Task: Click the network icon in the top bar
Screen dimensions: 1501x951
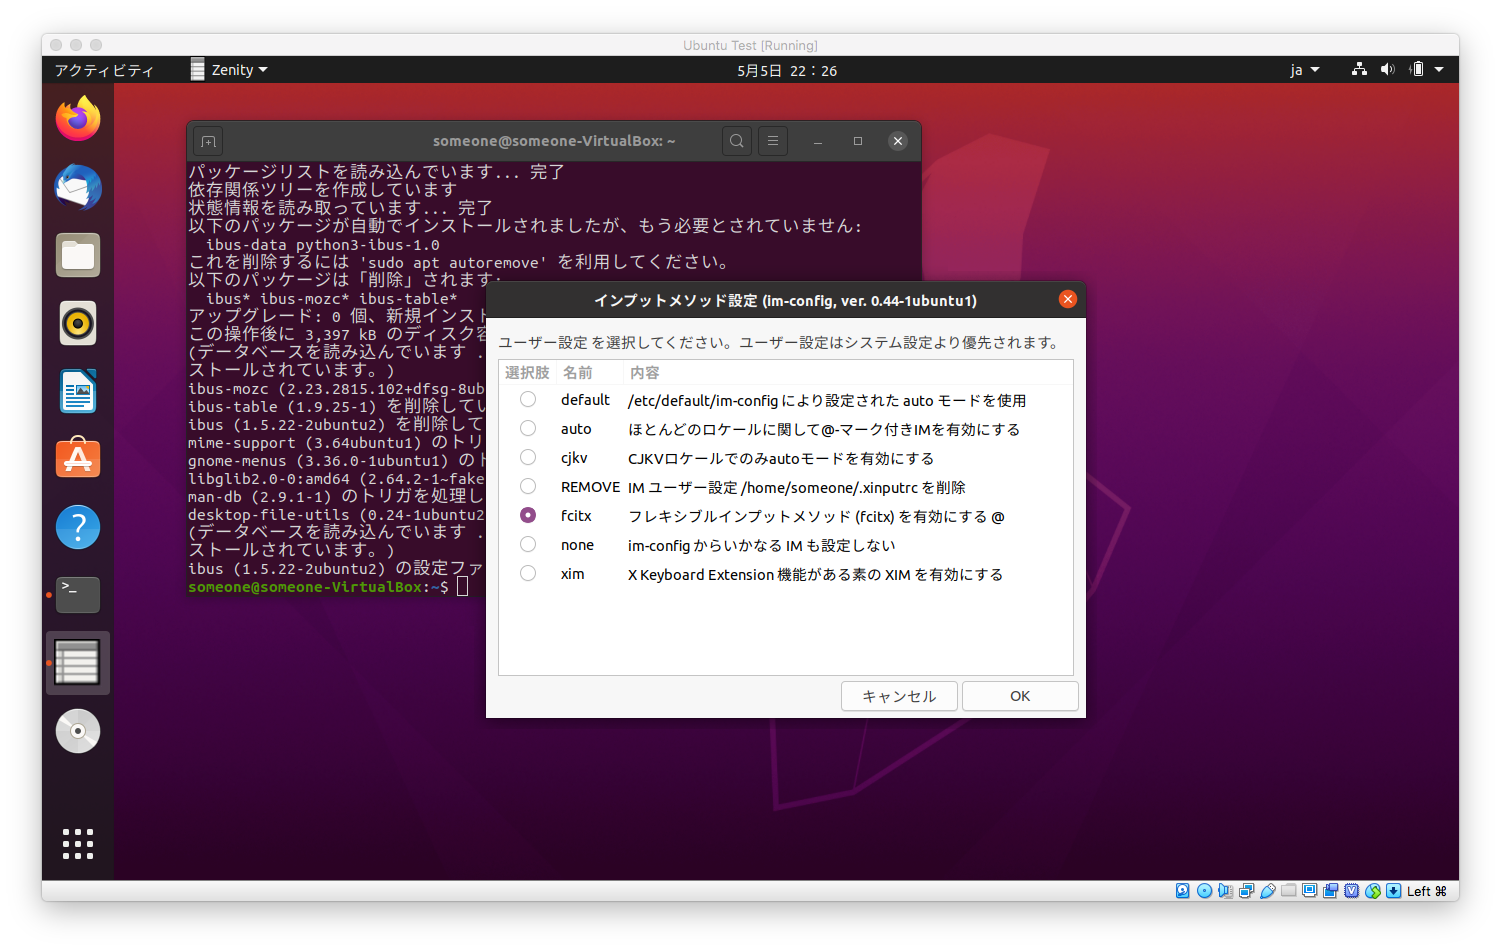Action: [1359, 69]
